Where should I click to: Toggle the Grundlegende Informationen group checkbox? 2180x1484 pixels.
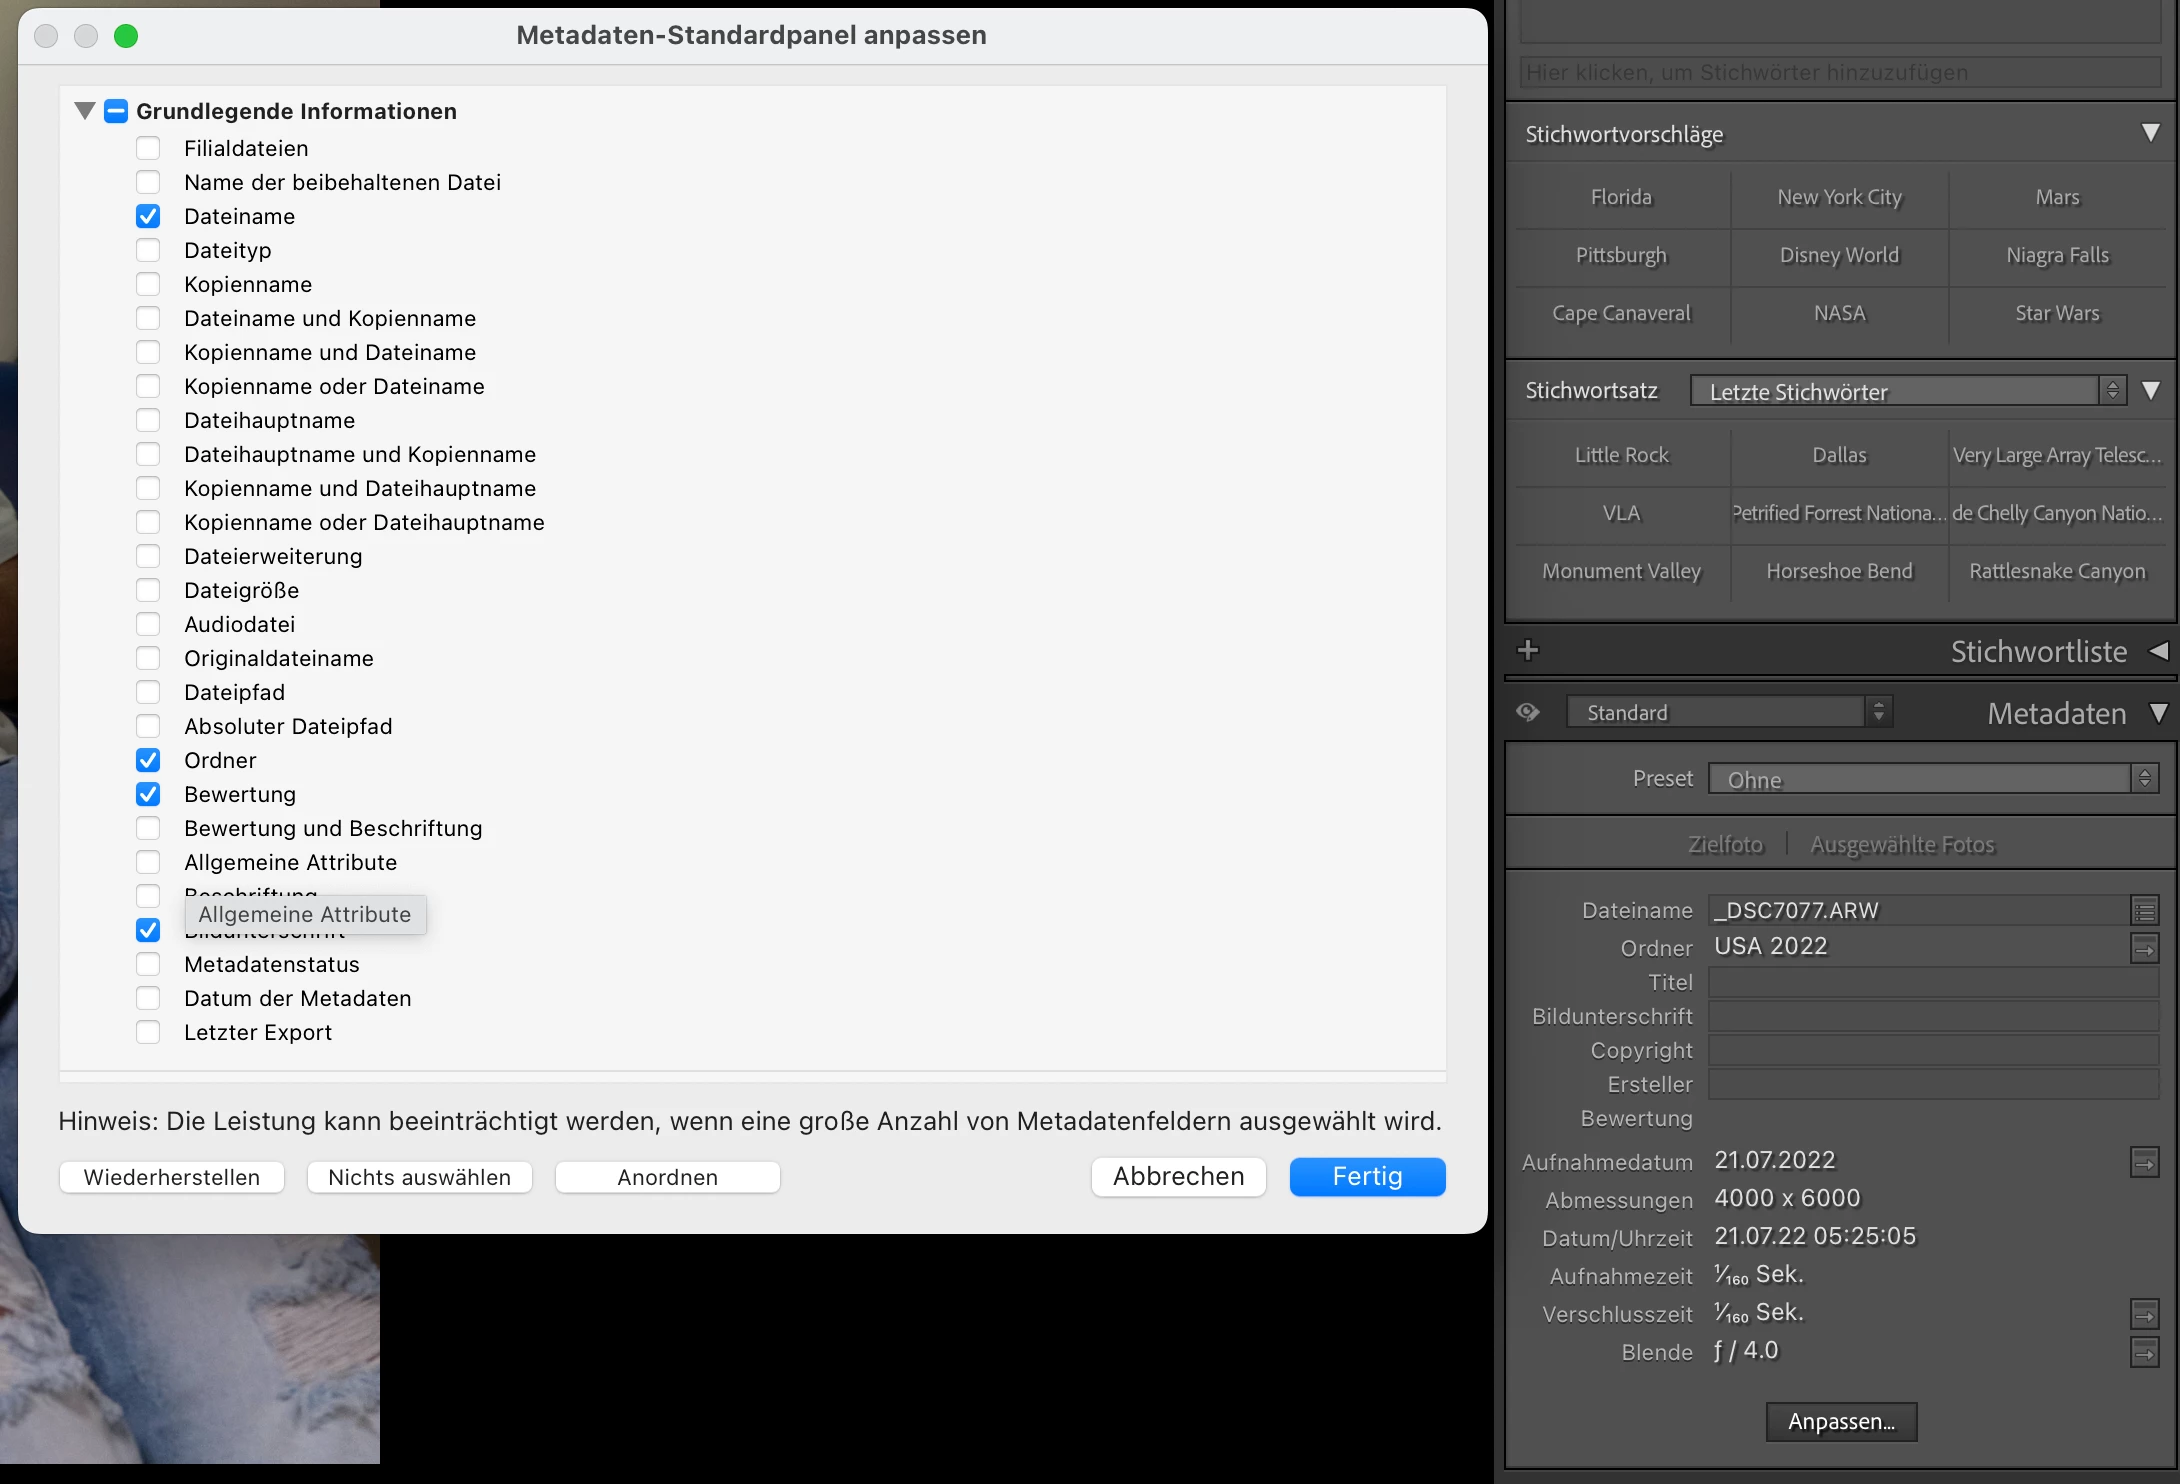tap(116, 111)
